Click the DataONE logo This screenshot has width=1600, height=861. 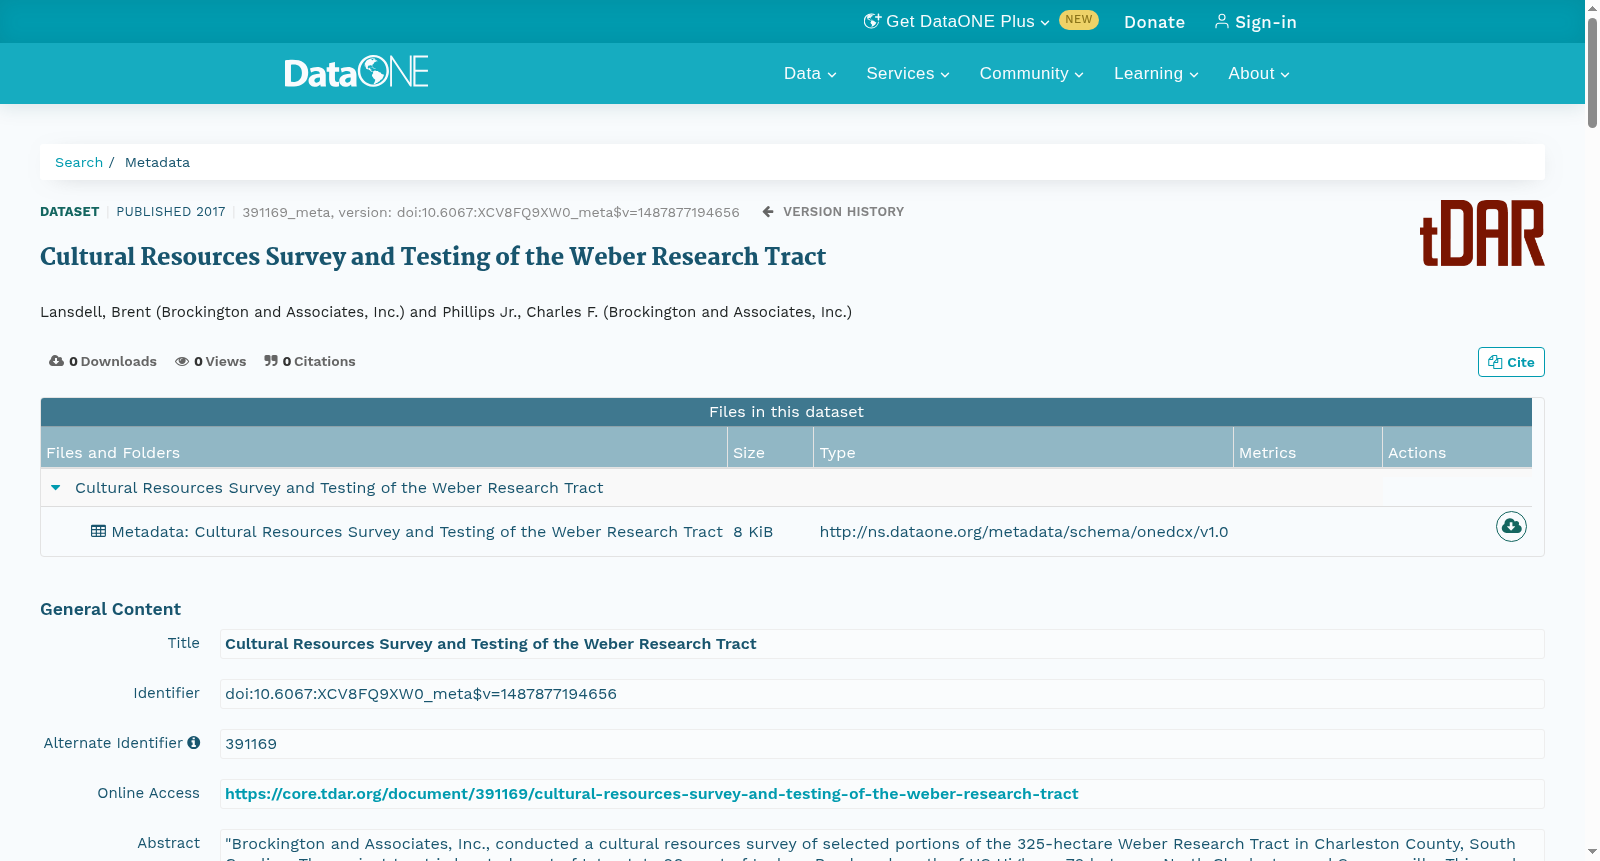click(356, 72)
